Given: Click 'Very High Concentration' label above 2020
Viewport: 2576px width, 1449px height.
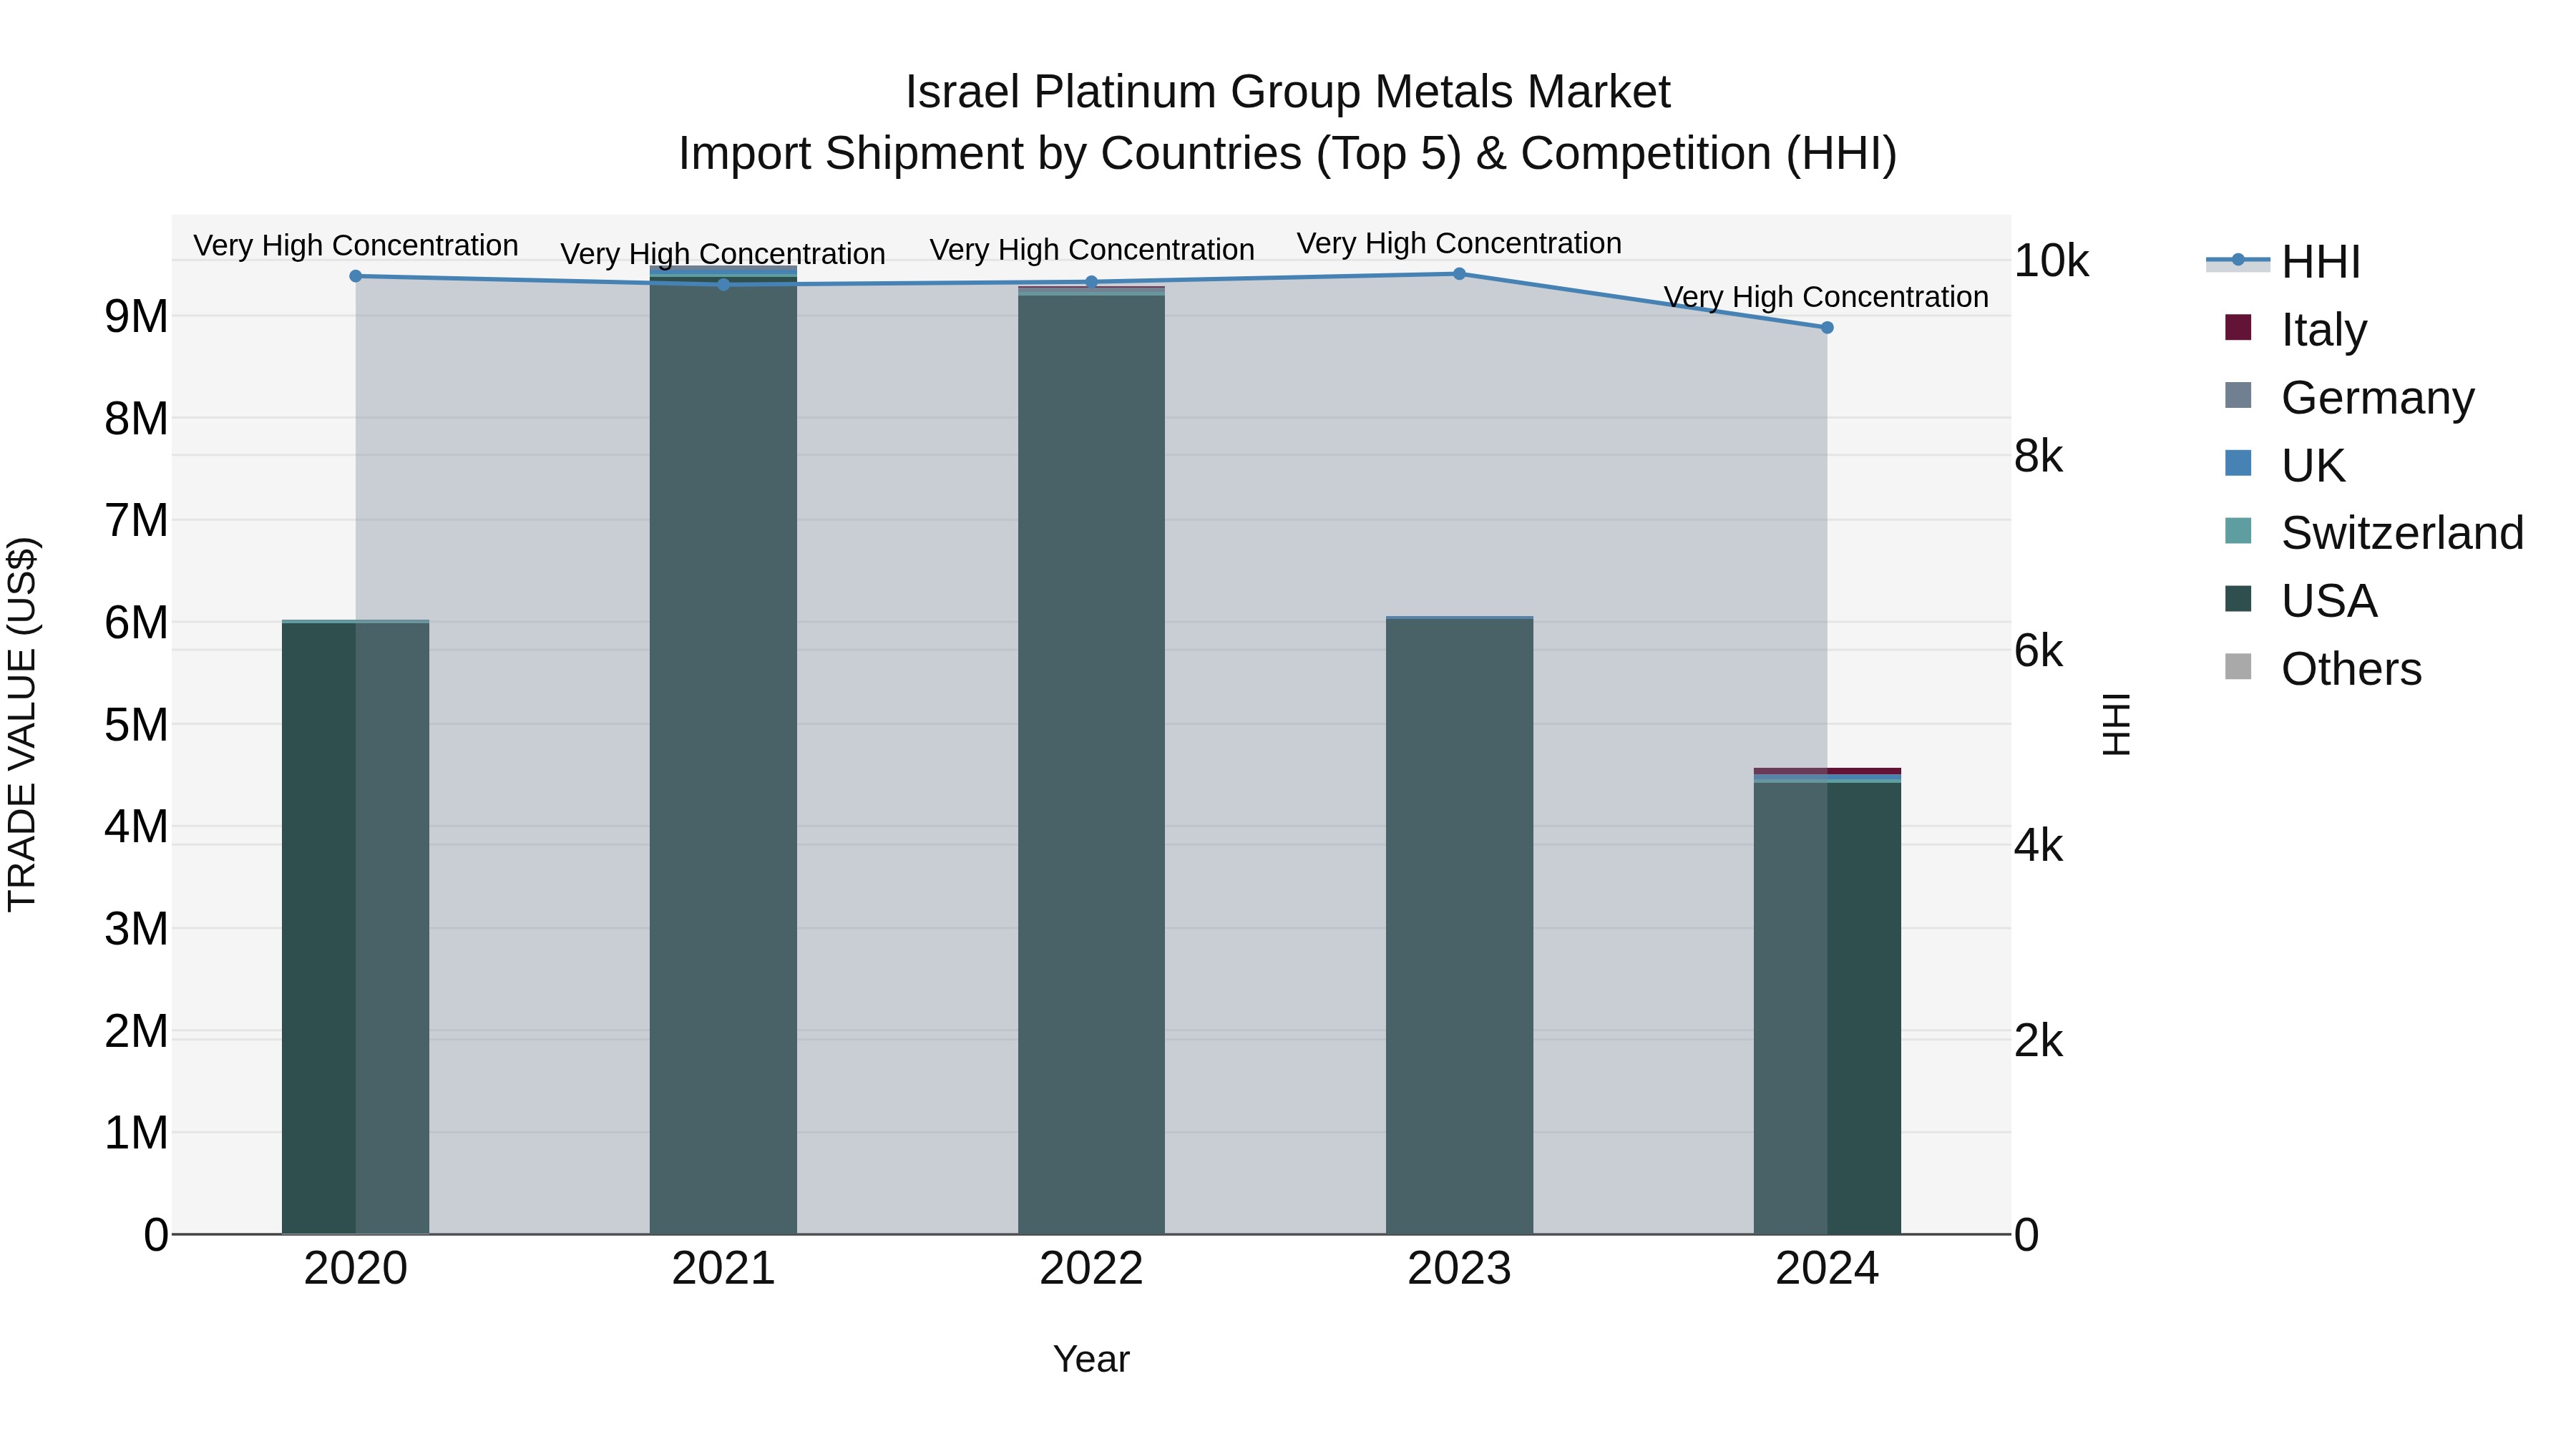Looking at the screenshot, I should [x=356, y=245].
